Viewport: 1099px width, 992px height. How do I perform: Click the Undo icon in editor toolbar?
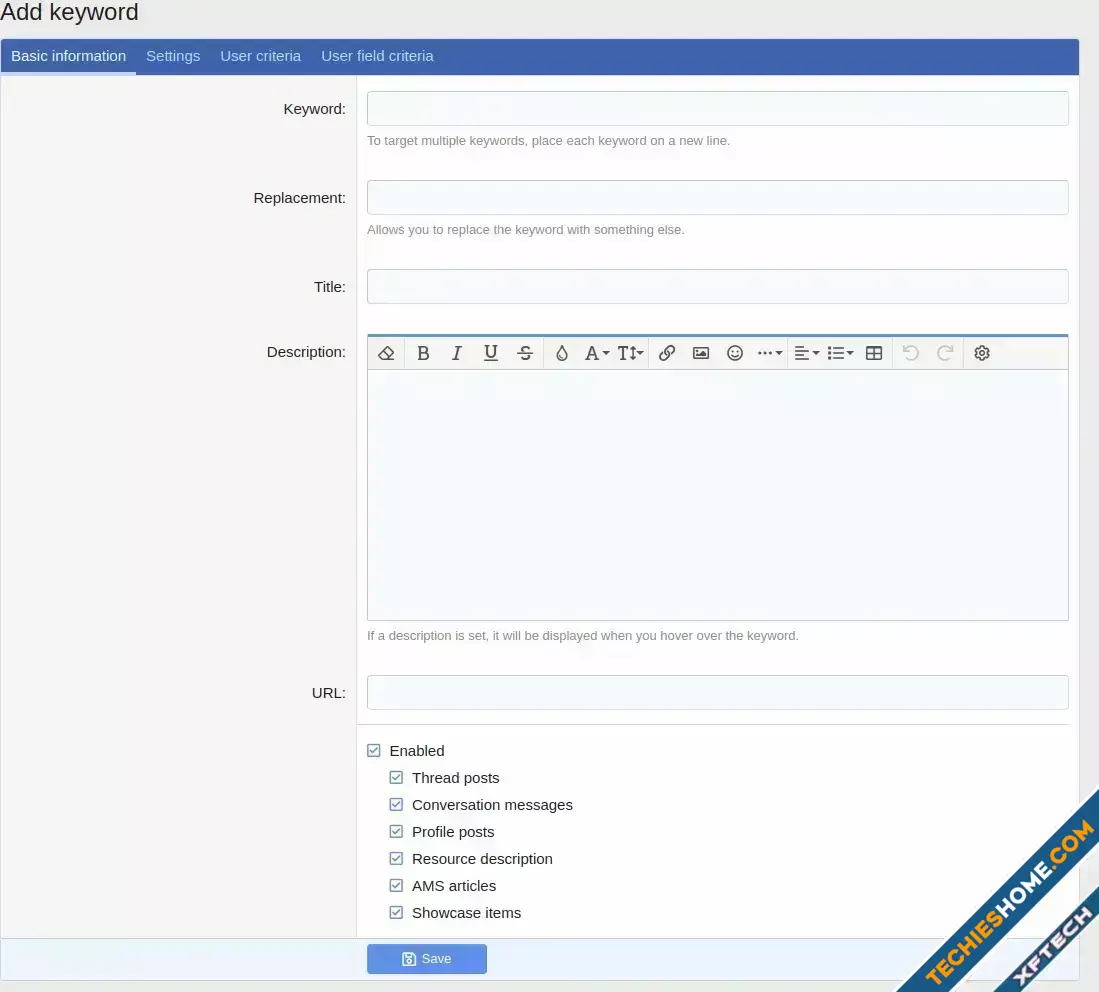(x=910, y=353)
